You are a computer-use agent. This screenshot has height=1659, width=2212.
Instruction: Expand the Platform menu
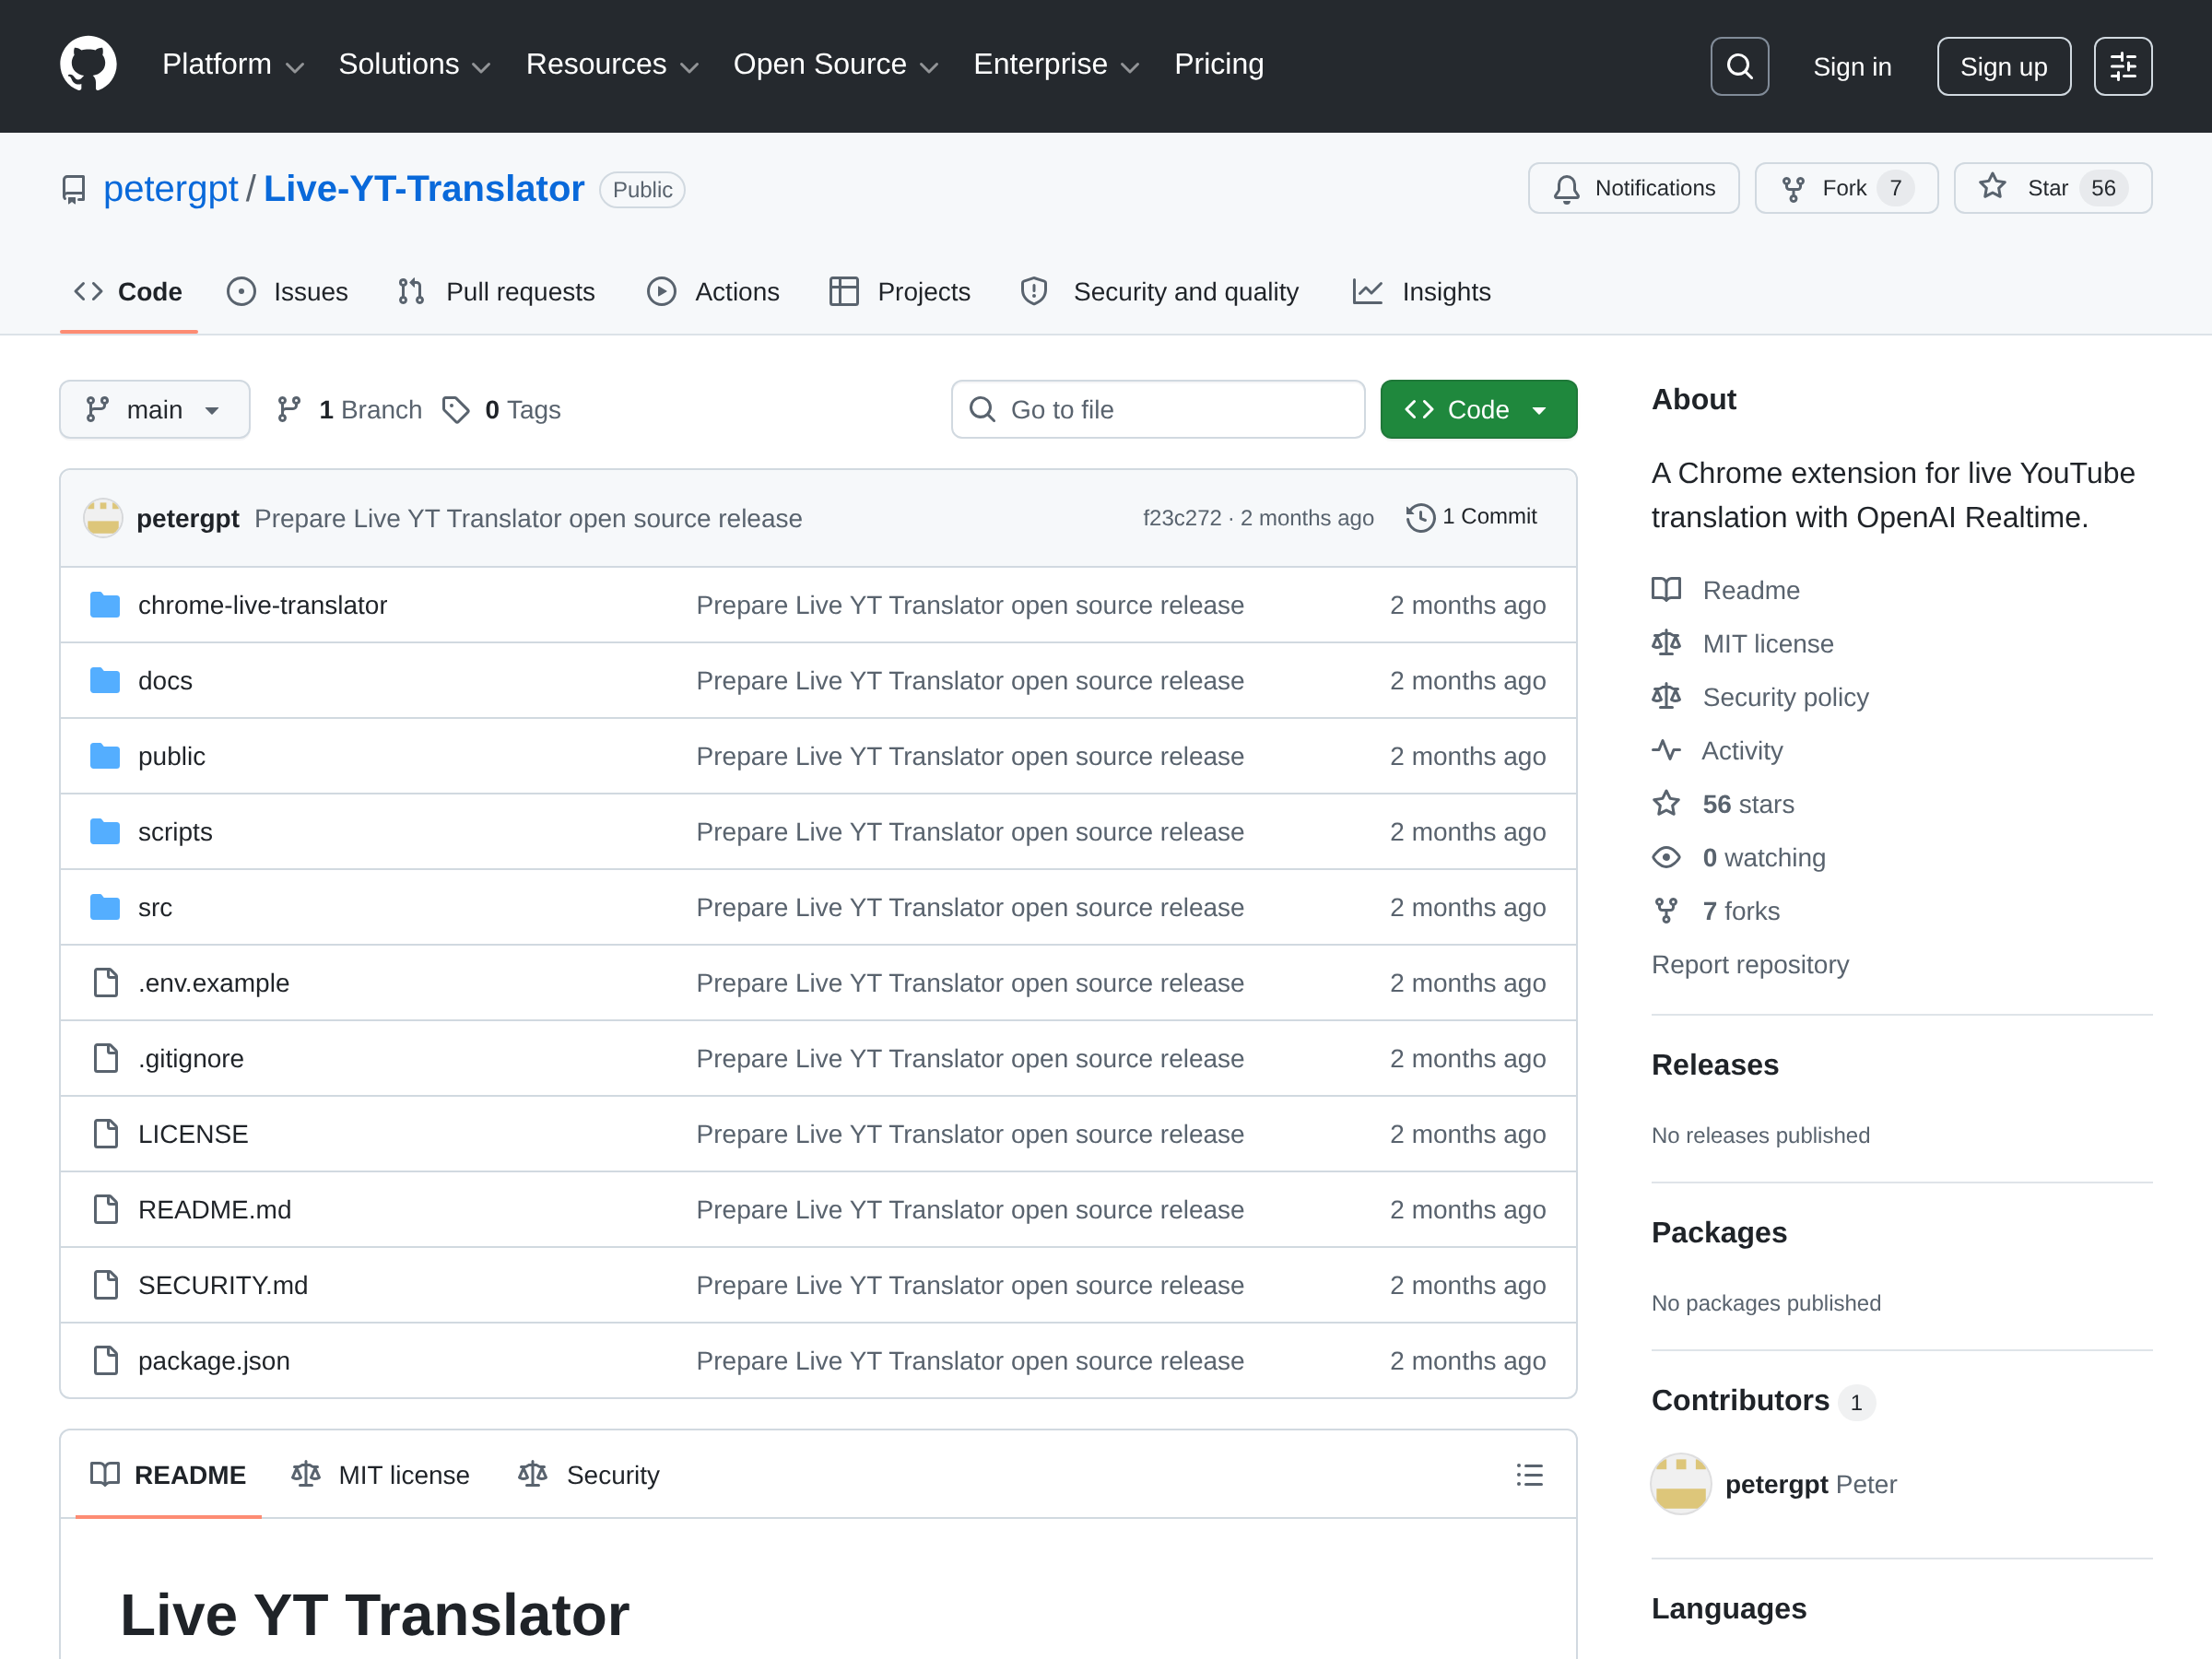pyautogui.click(x=232, y=64)
